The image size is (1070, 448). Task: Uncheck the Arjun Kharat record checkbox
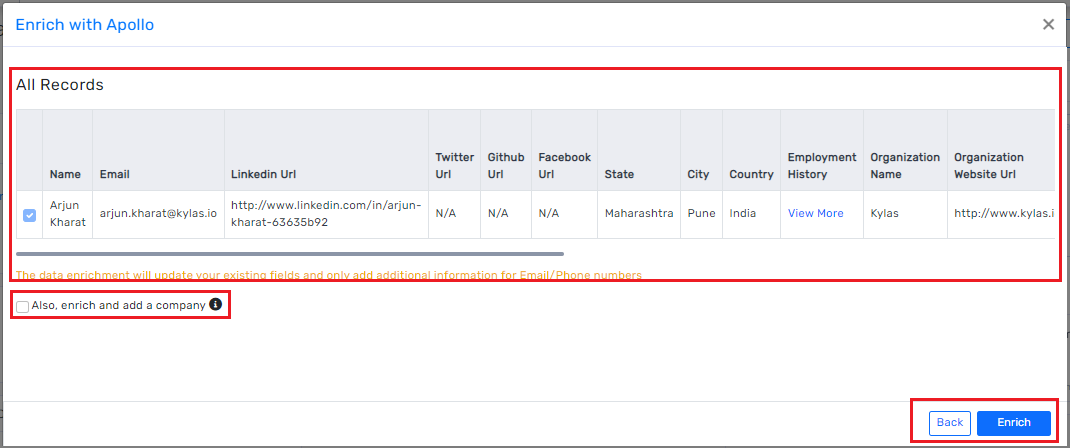pyautogui.click(x=29, y=215)
